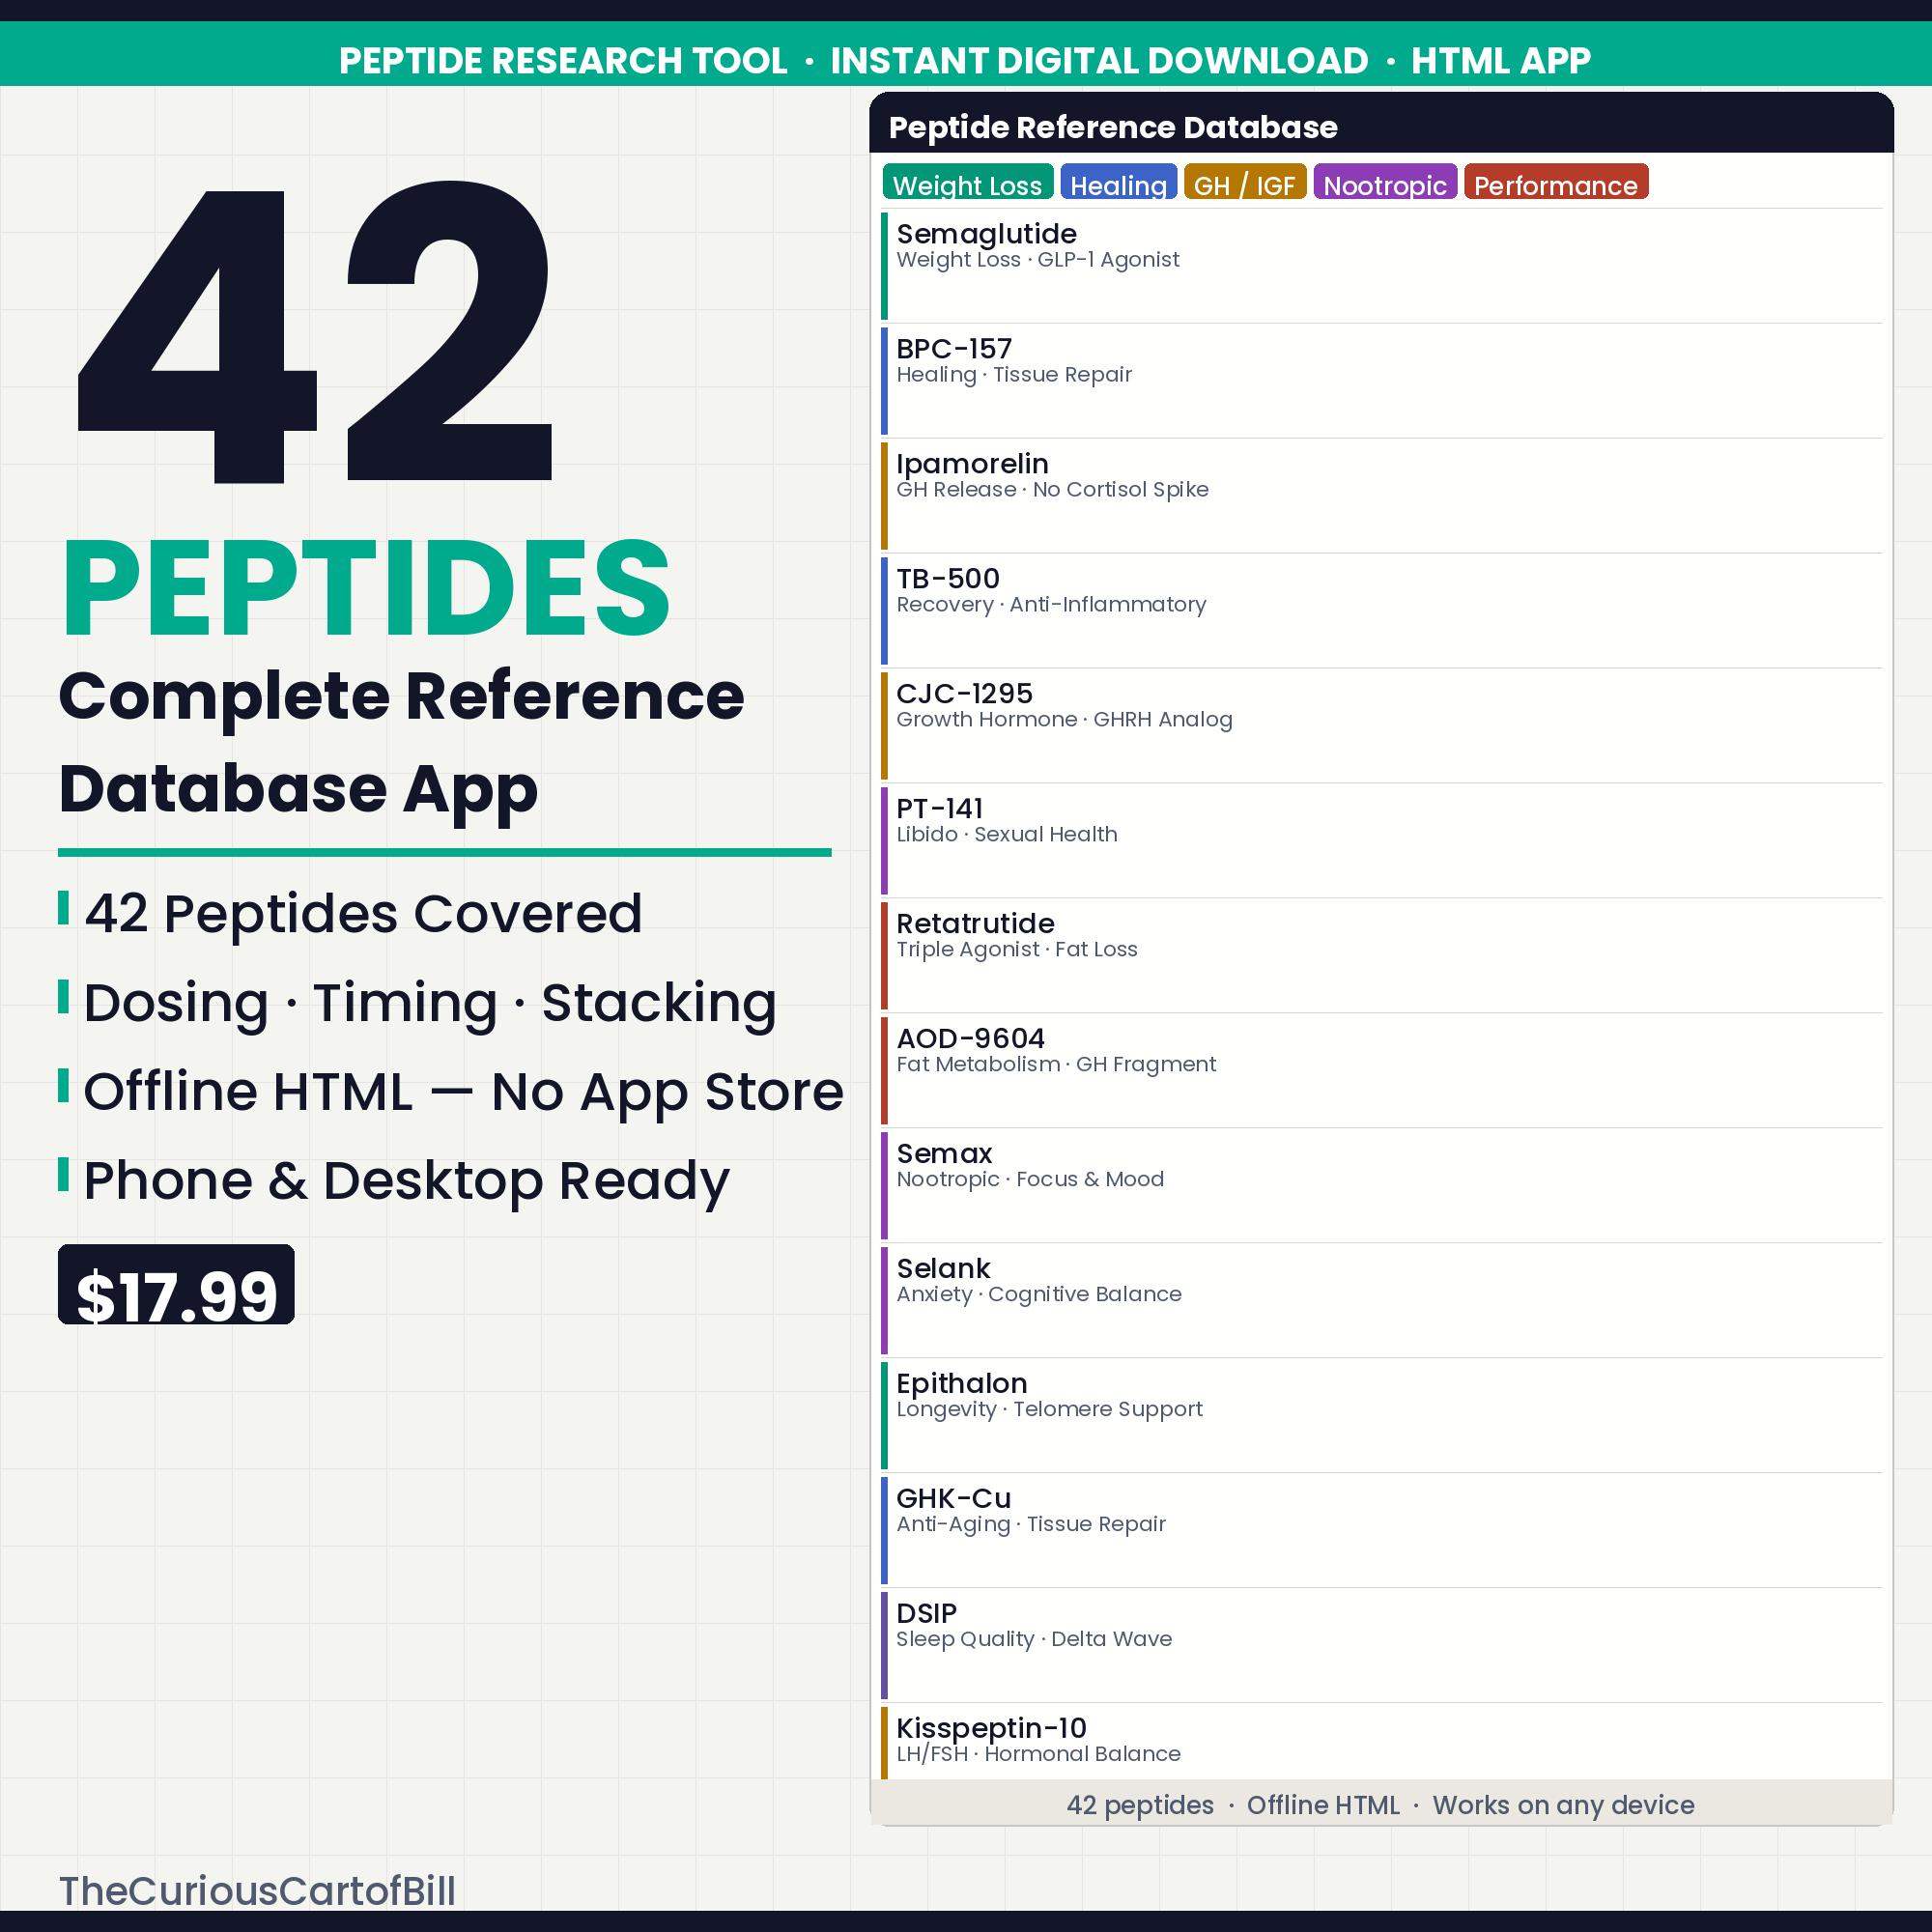Open the Nootropic category tab

[x=1385, y=182]
